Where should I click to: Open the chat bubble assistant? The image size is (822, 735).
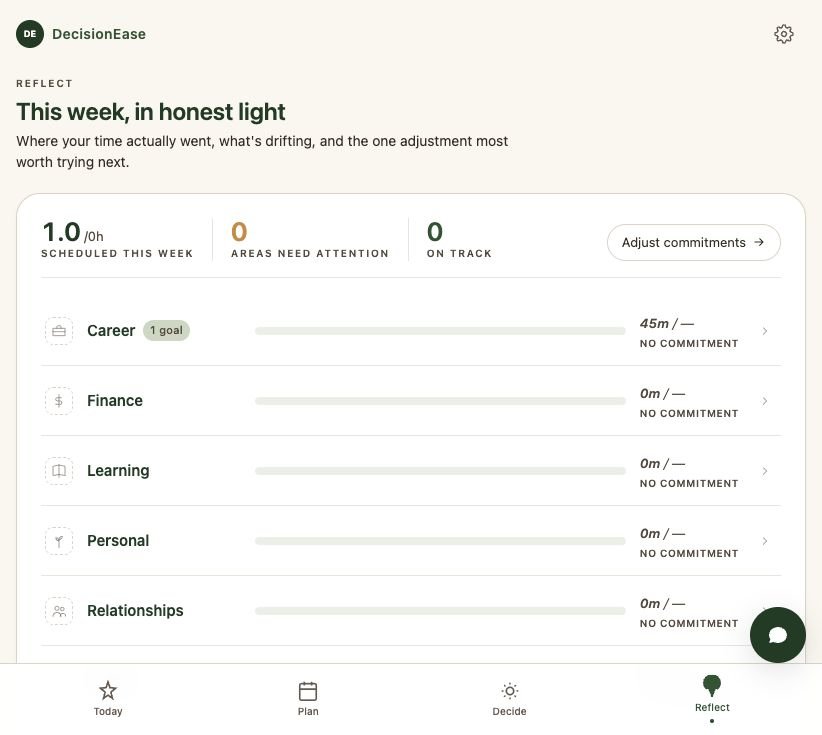[777, 635]
